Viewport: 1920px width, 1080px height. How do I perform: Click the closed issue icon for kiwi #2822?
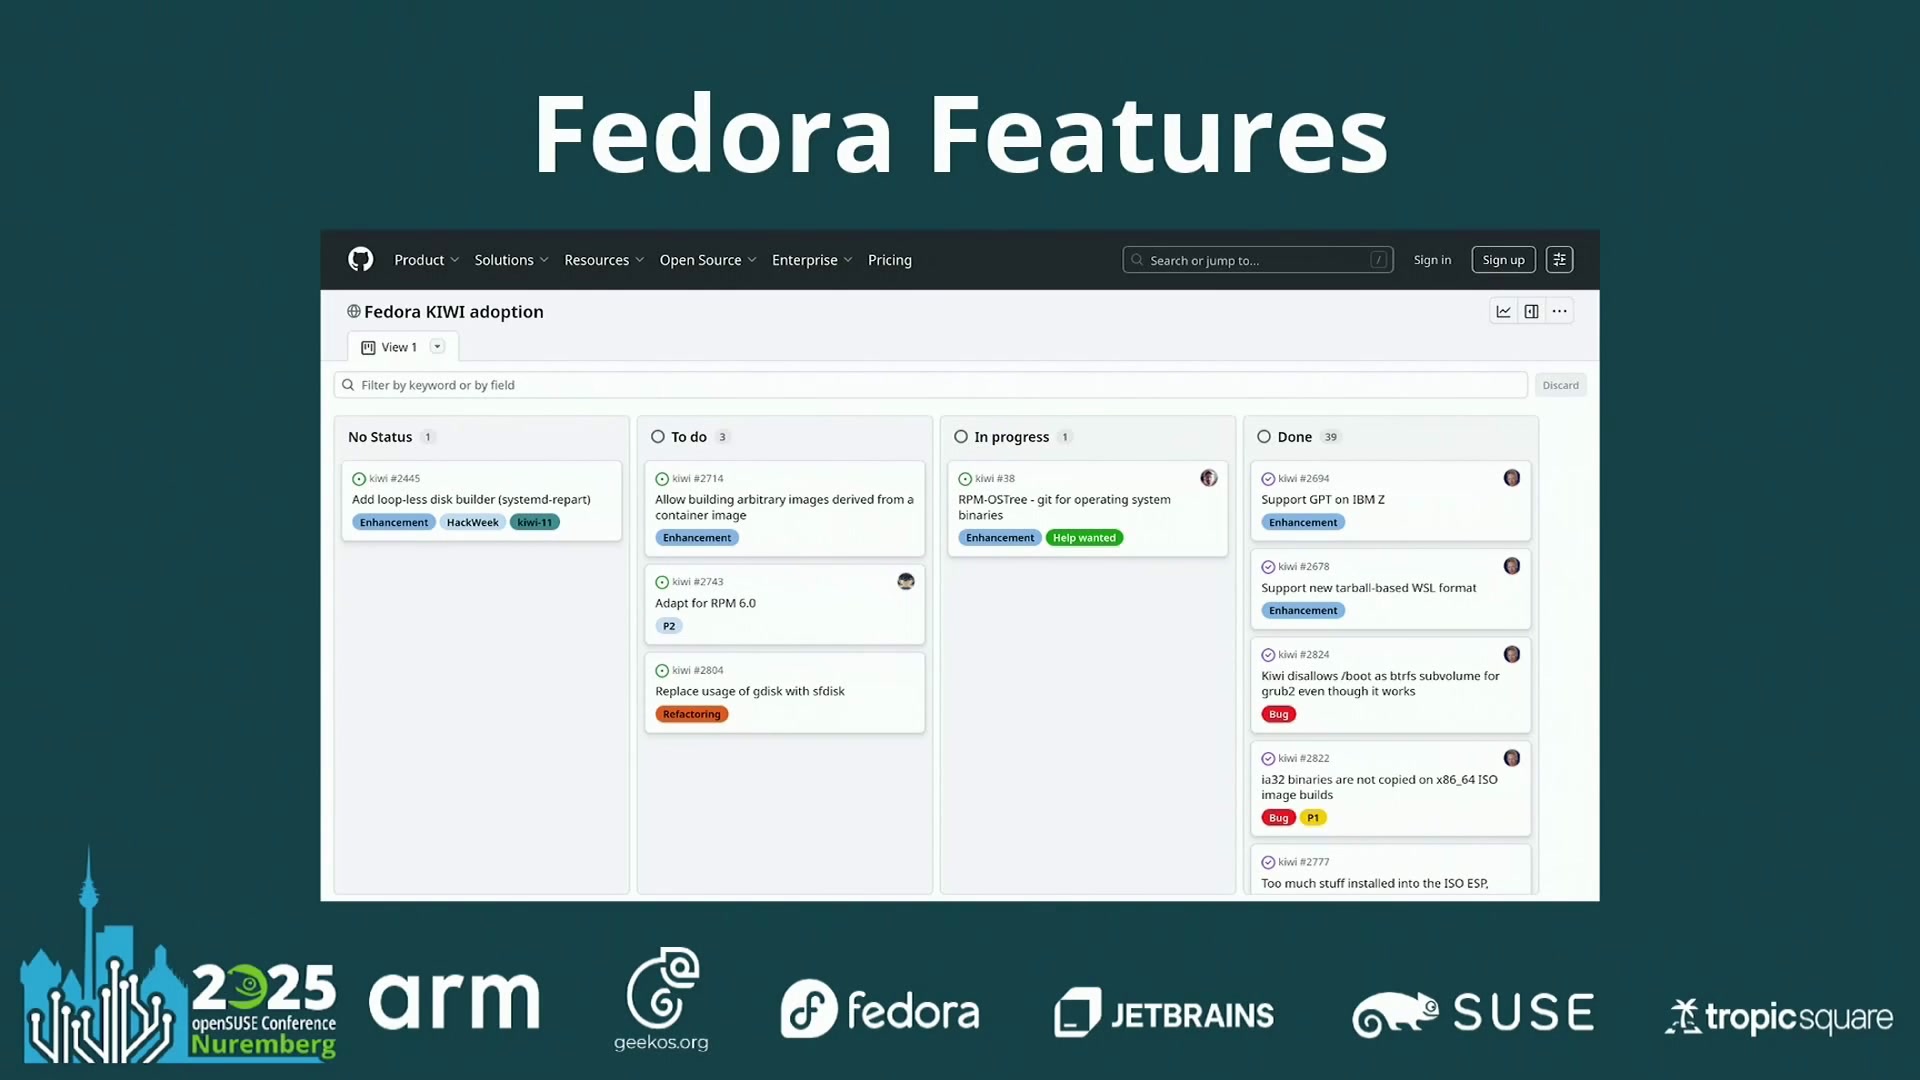click(x=1268, y=759)
